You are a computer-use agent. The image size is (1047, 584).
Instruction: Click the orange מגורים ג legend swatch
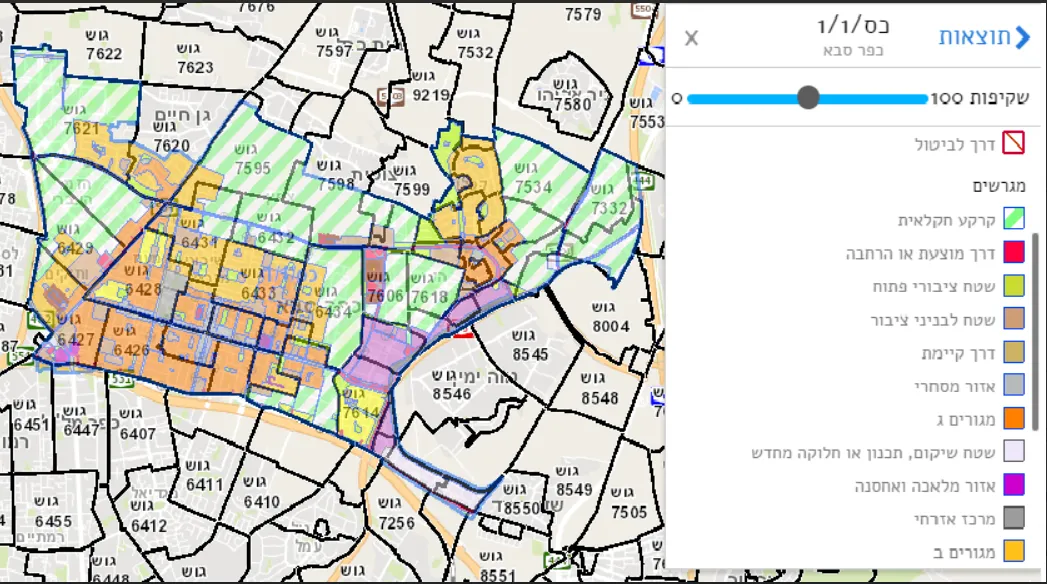pos(1013,419)
